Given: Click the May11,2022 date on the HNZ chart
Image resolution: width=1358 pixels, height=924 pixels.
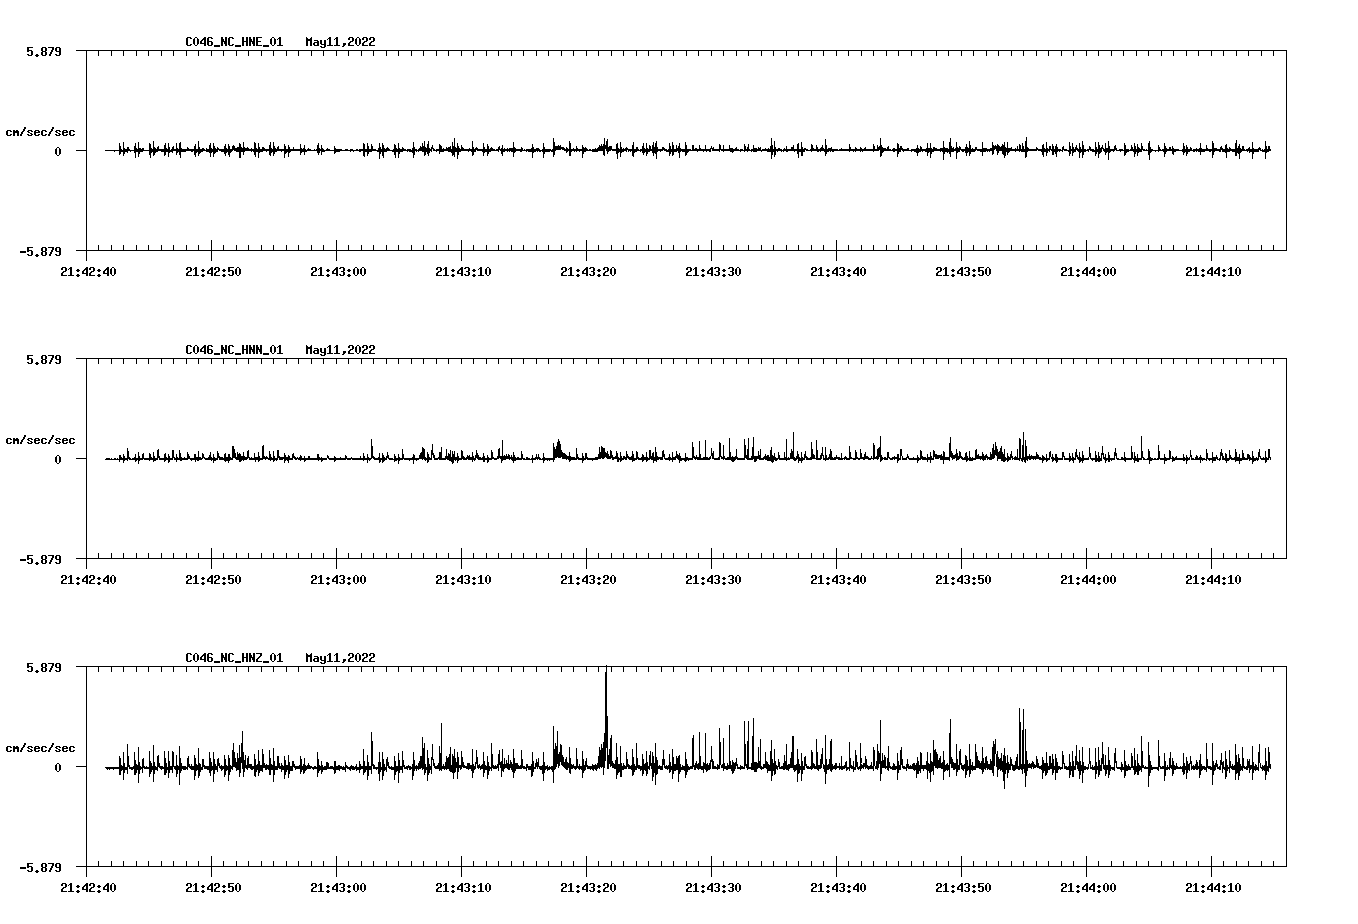Looking at the screenshot, I should tap(340, 658).
